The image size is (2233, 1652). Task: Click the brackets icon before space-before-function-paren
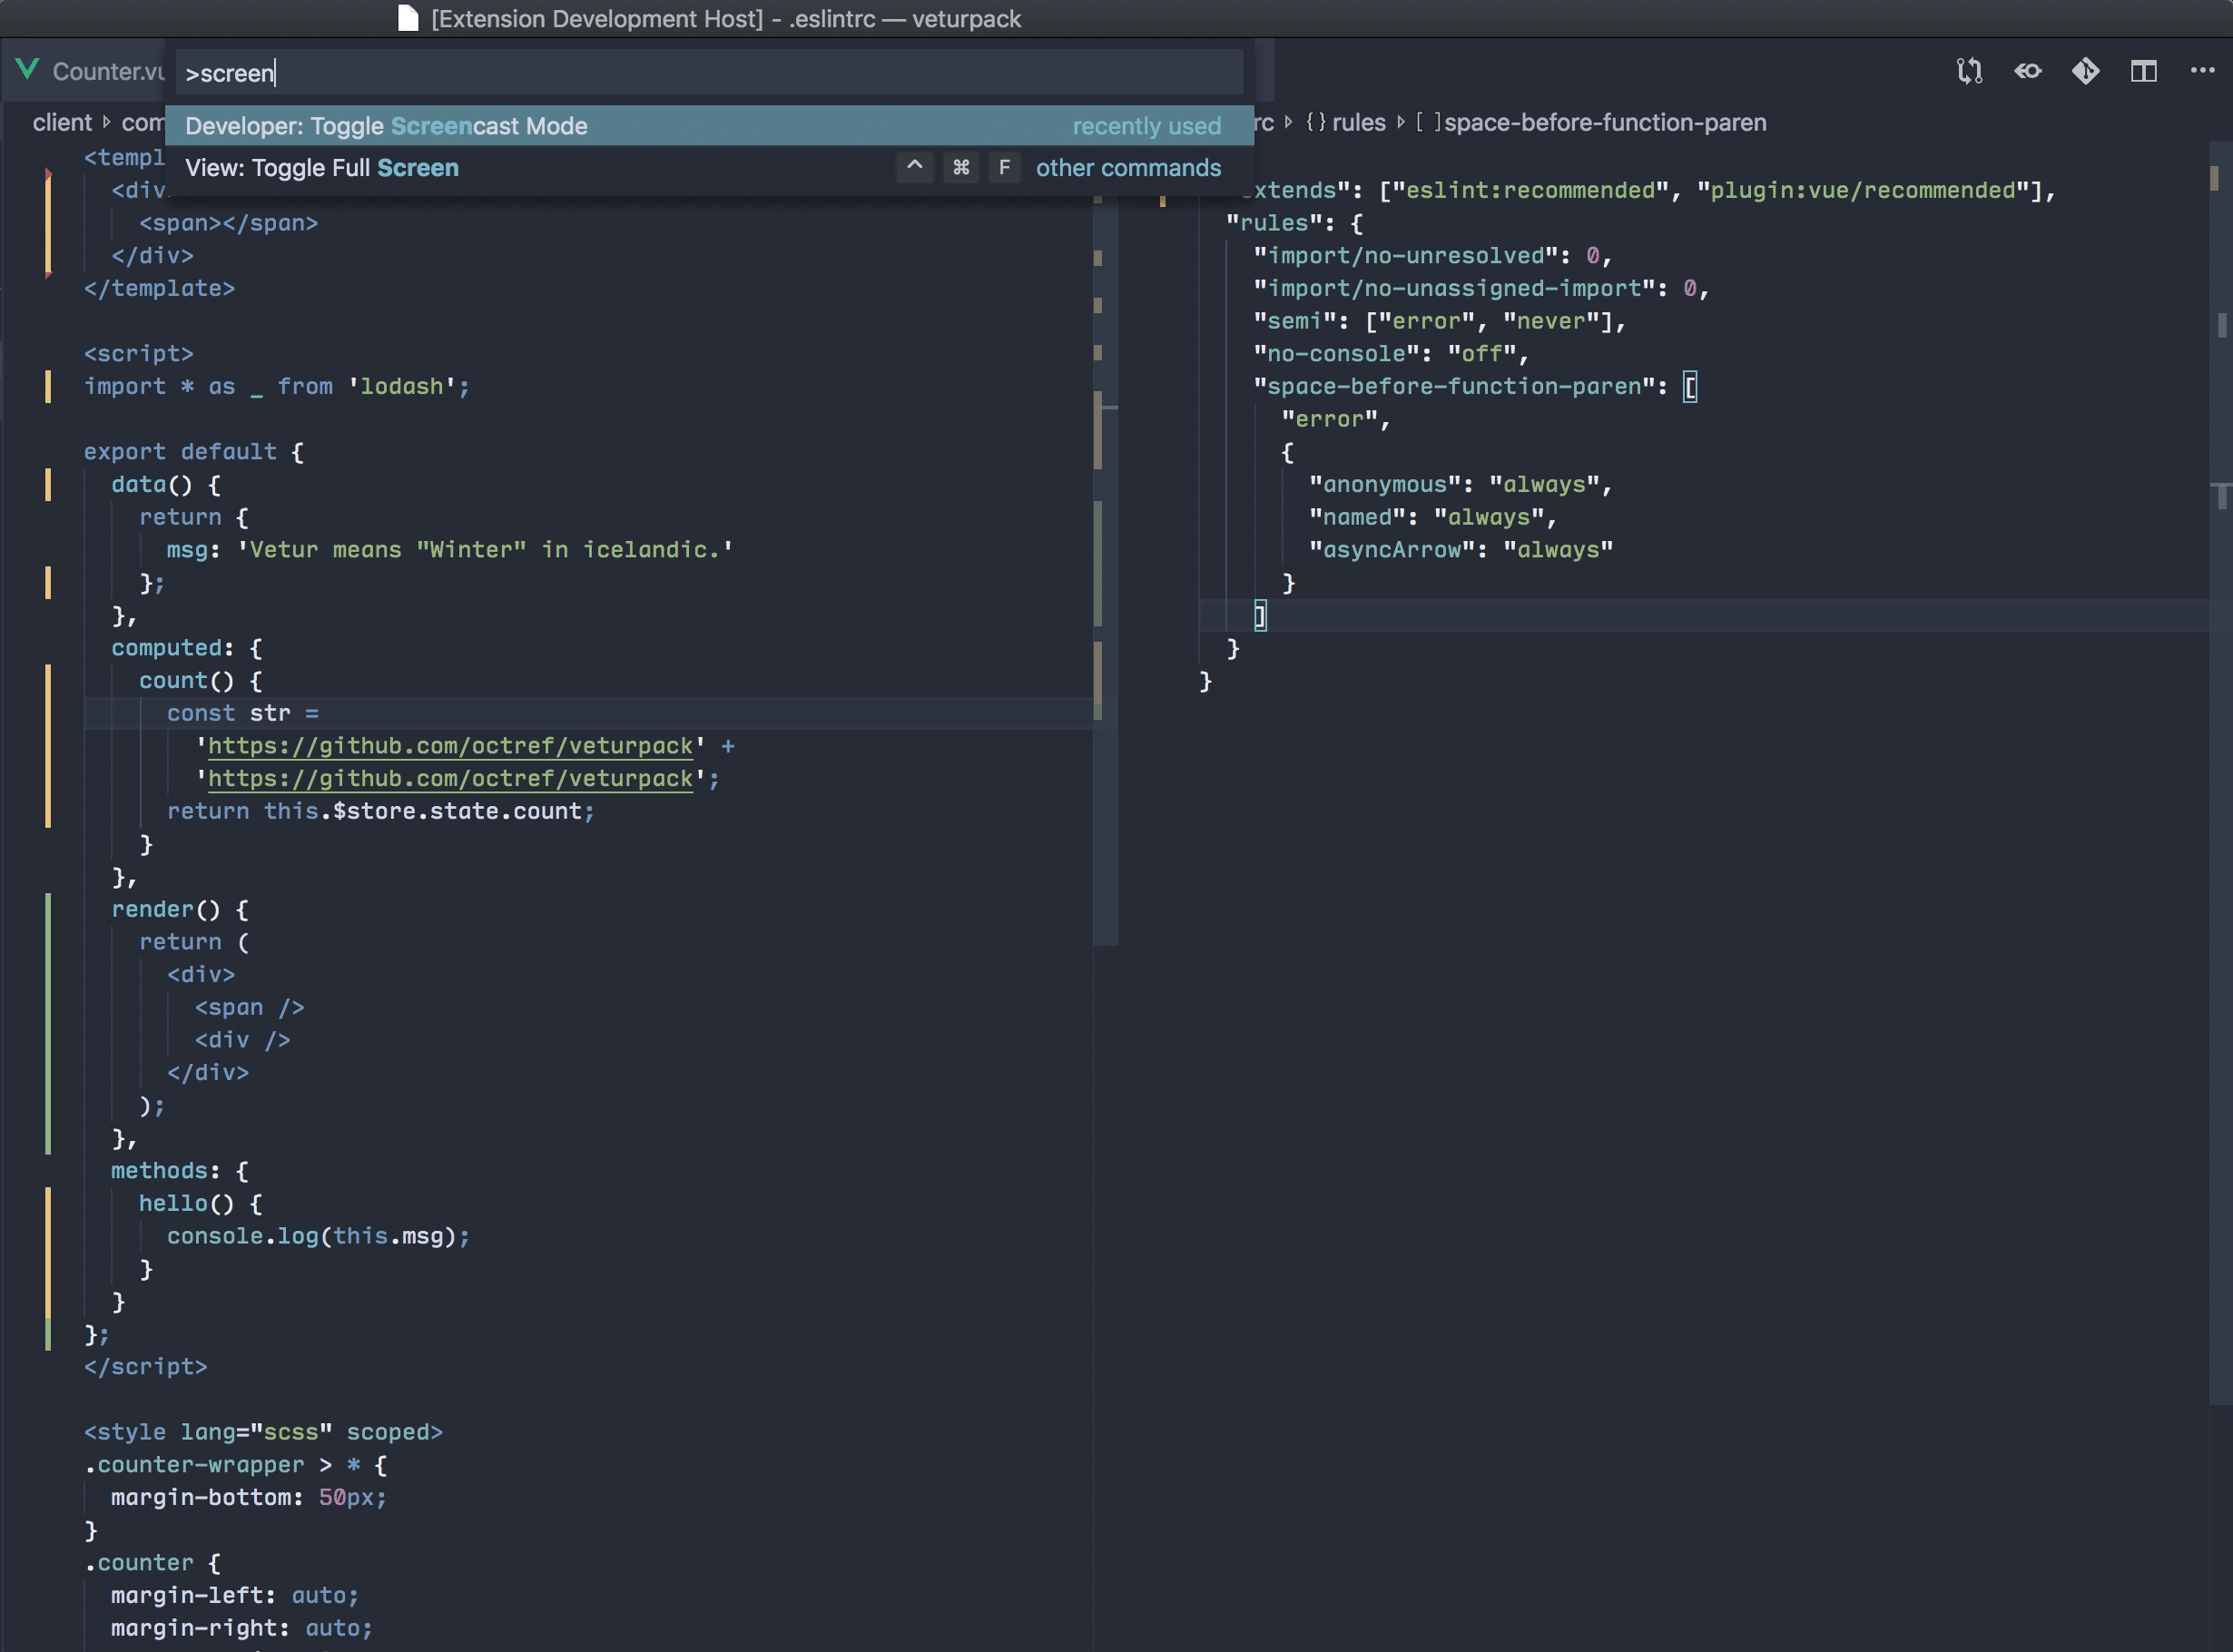(x=1427, y=123)
